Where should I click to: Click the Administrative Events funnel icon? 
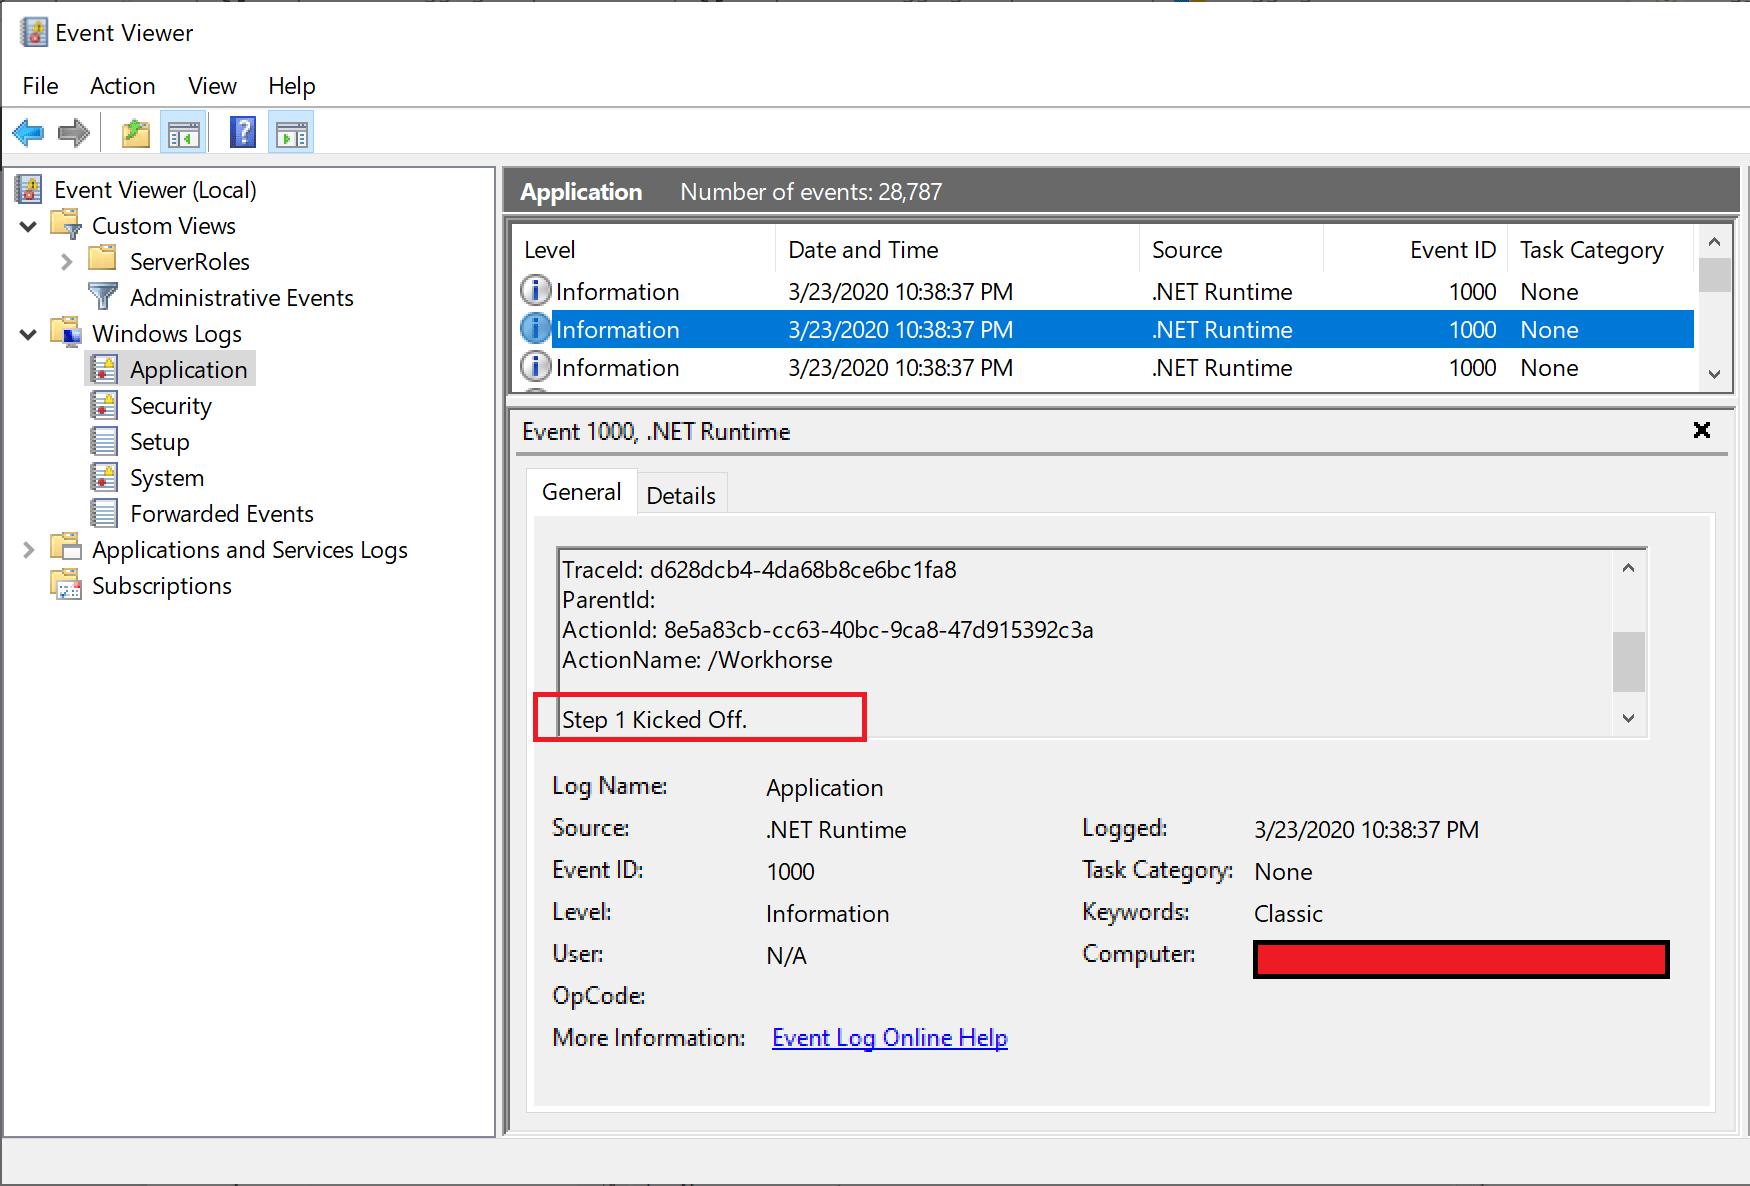(x=103, y=297)
